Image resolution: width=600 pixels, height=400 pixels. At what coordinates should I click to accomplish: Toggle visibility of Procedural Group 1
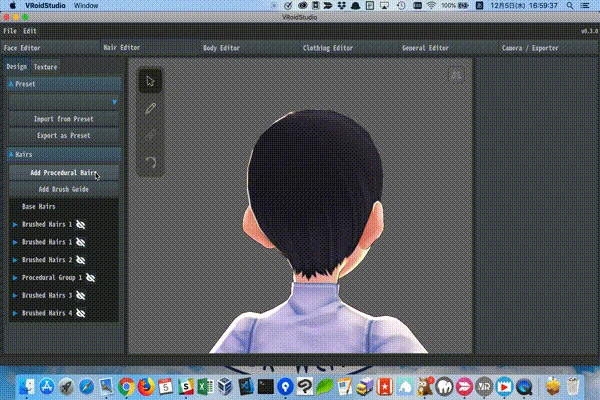(x=90, y=278)
